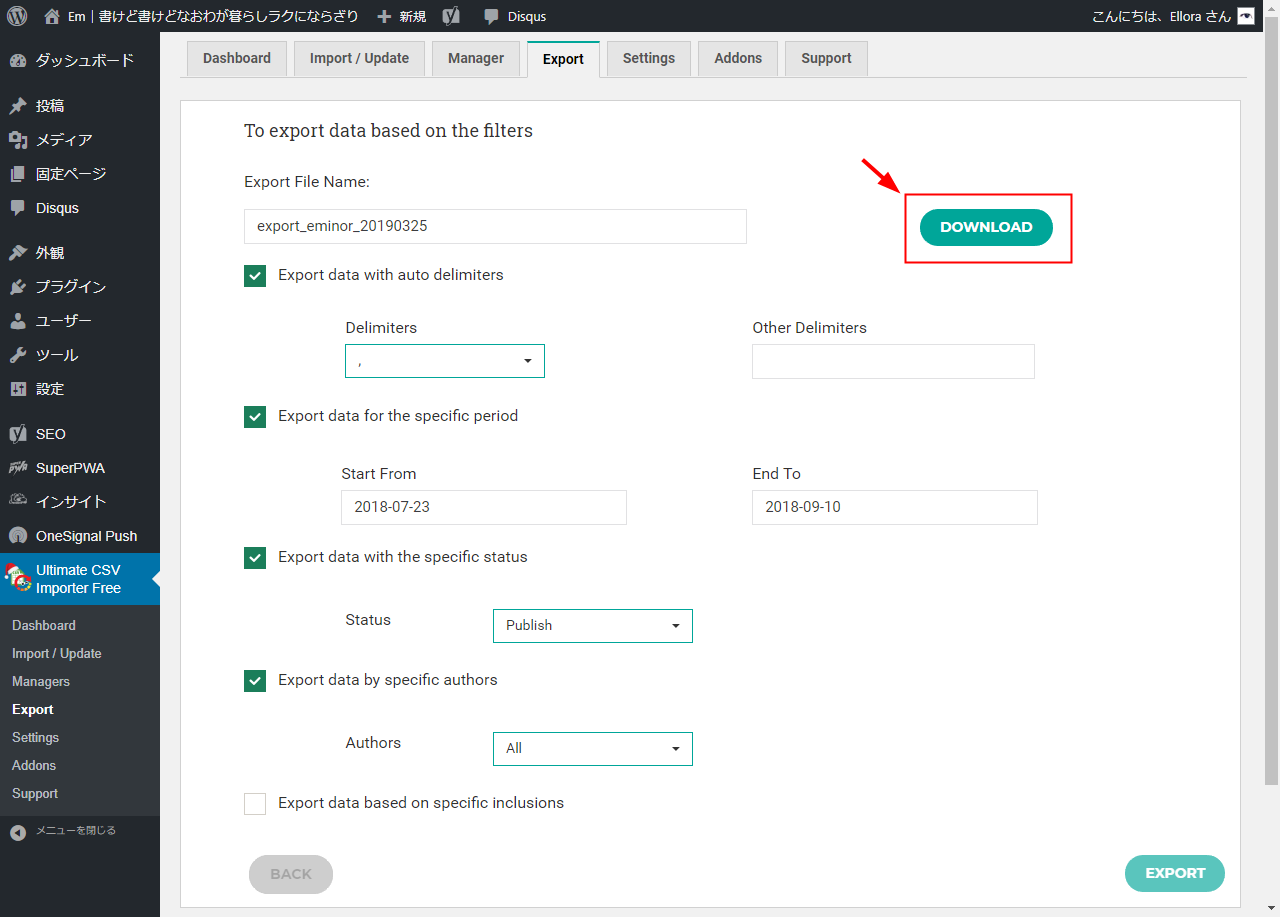Open the site home icon in admin bar
Screen dimensions: 1280x917
(x=53, y=16)
